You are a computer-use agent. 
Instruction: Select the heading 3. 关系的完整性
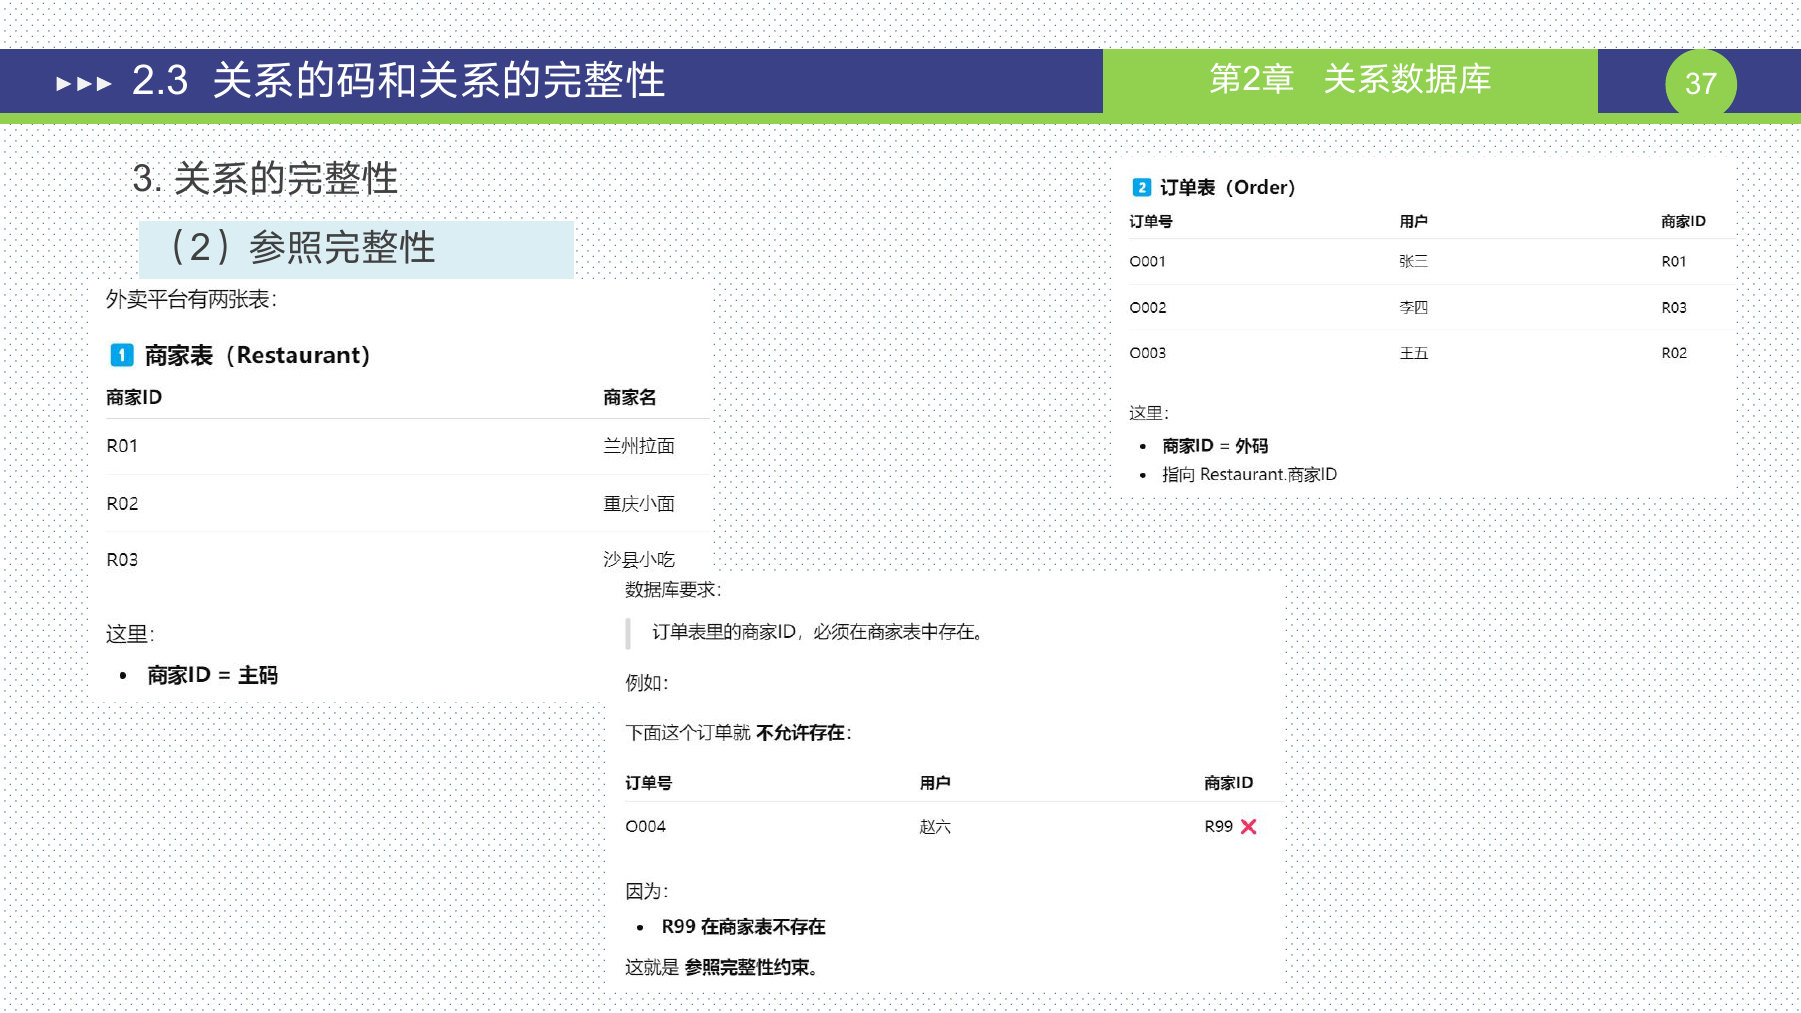265,179
